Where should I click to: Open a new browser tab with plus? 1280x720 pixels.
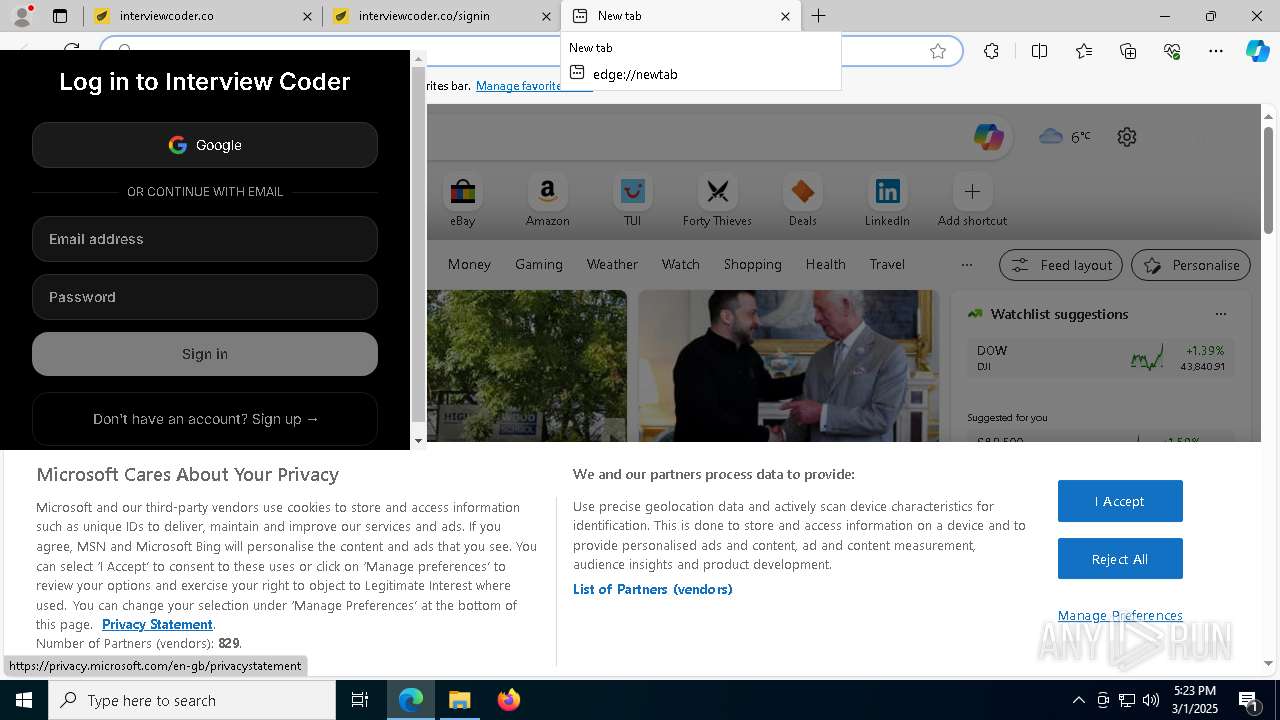click(818, 16)
